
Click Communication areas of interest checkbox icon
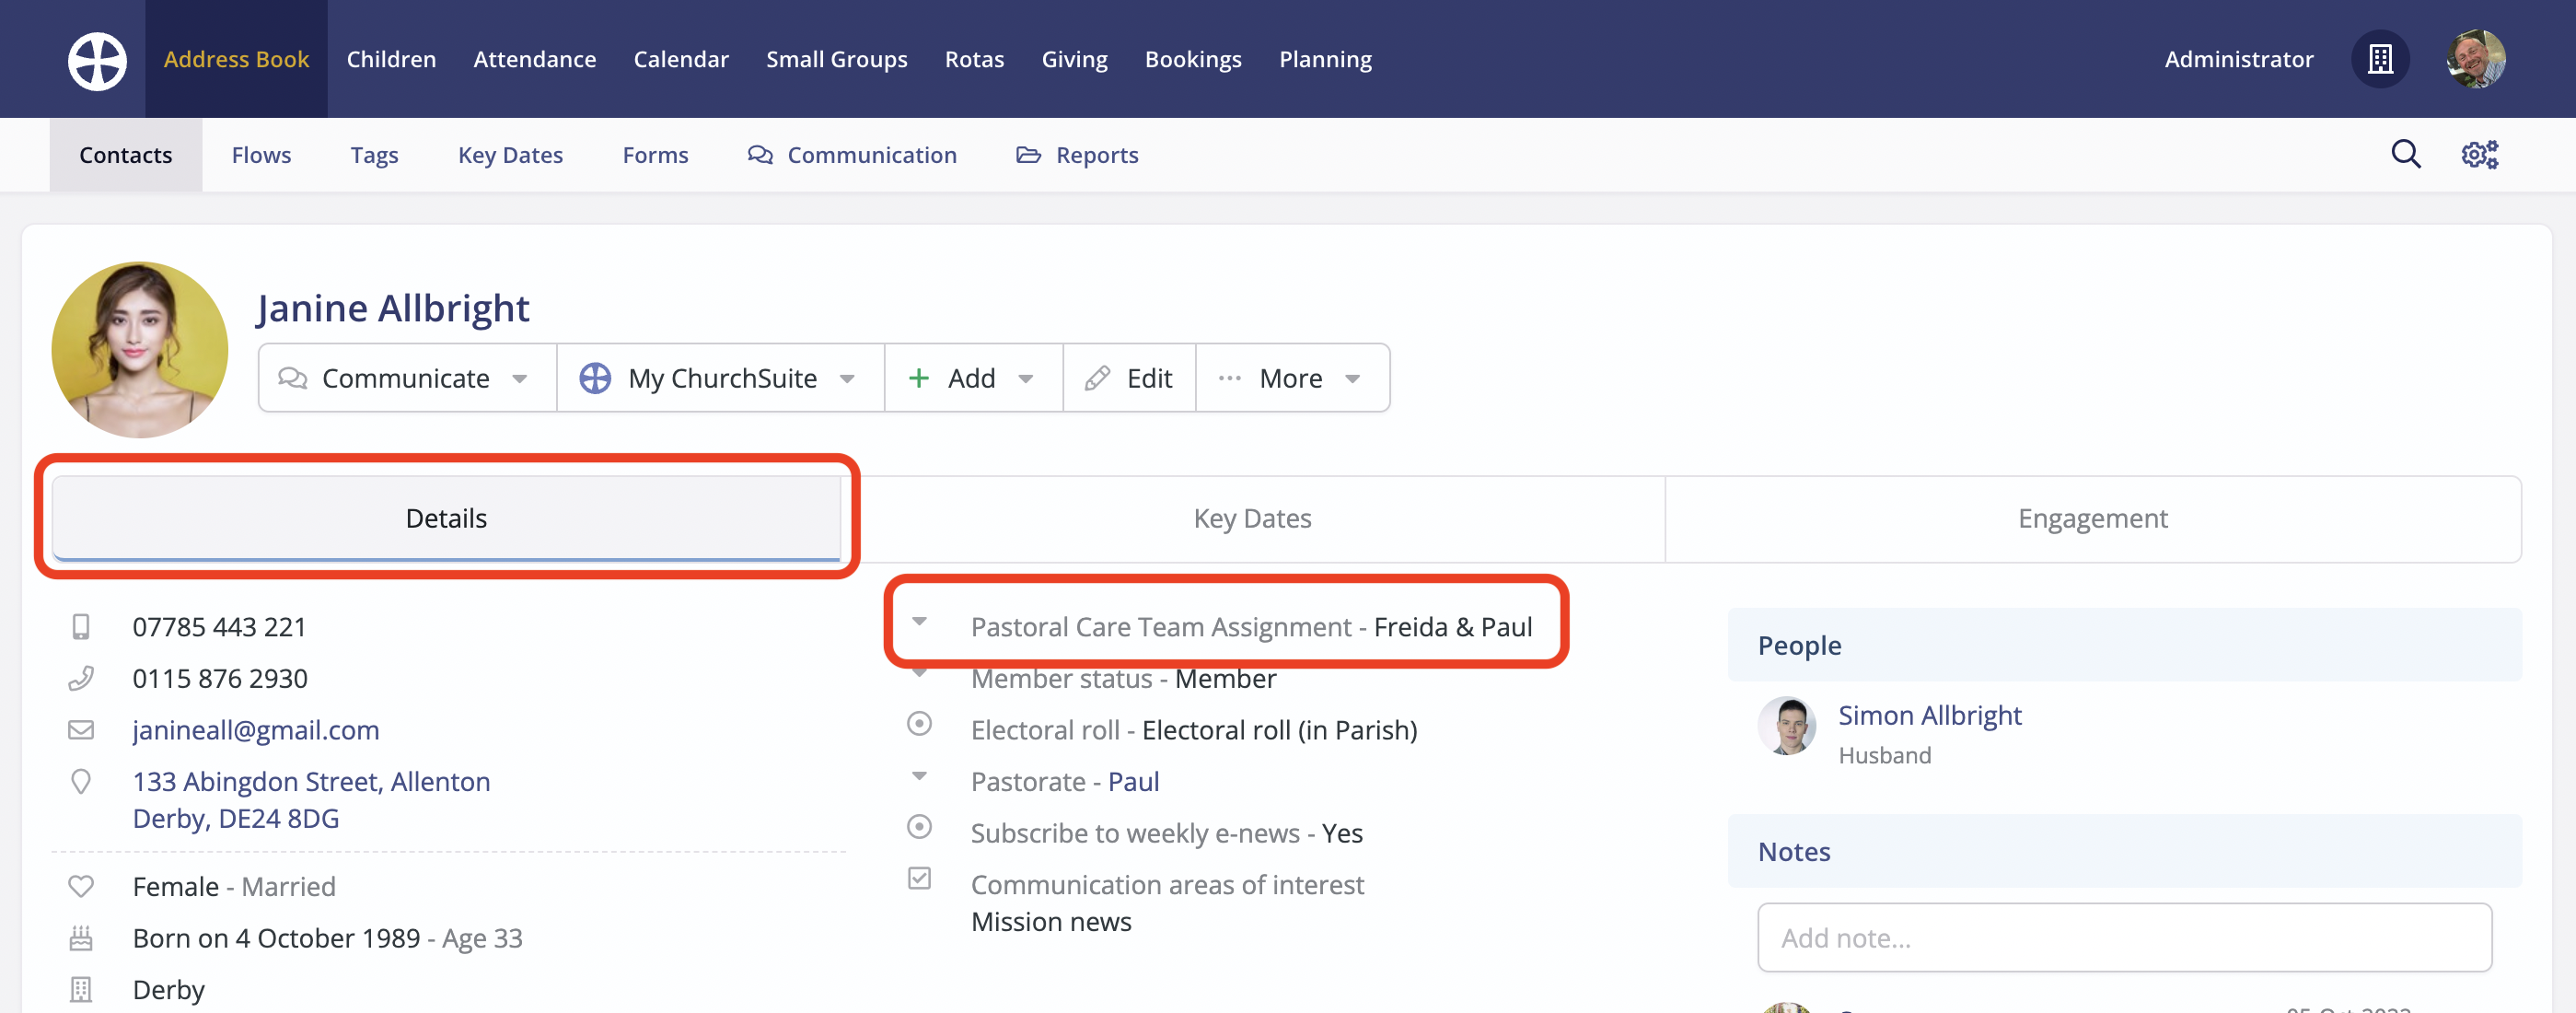[x=919, y=878]
